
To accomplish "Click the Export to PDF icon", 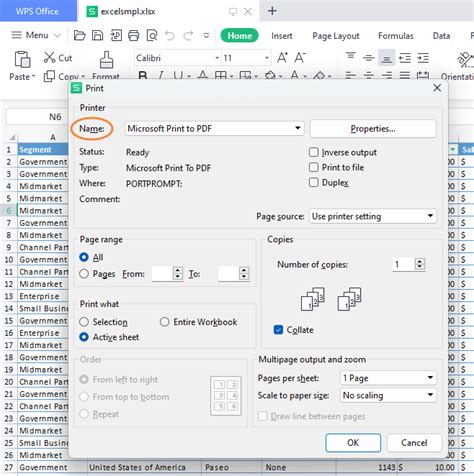I will [x=116, y=35].
